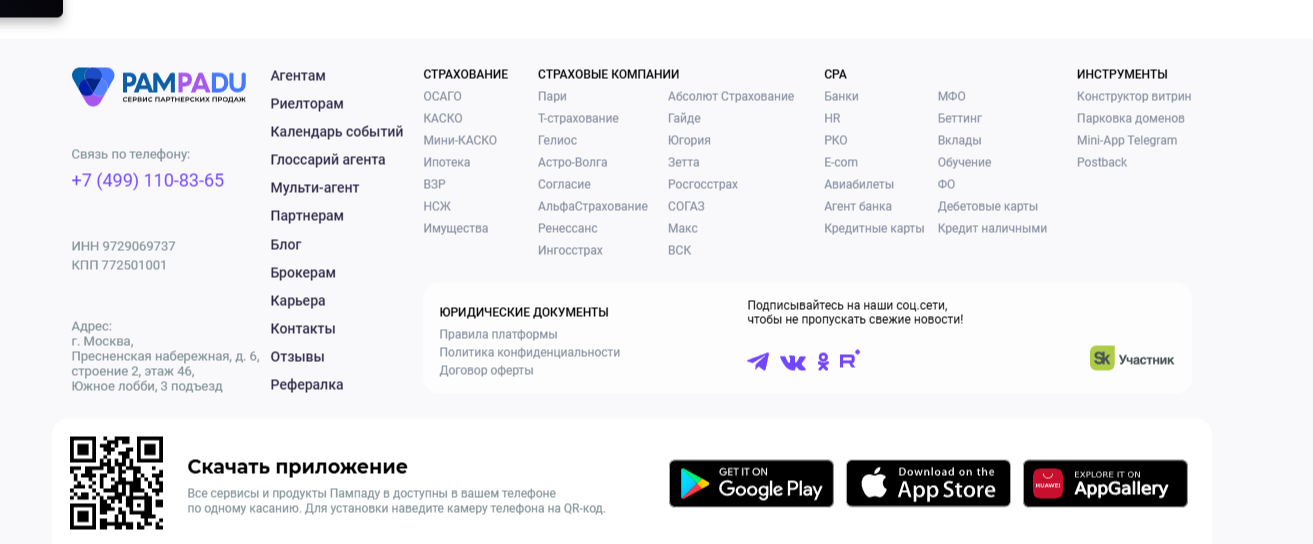This screenshot has height=544, width=1313.
Task: Open the Google Play store badge
Action: point(751,484)
